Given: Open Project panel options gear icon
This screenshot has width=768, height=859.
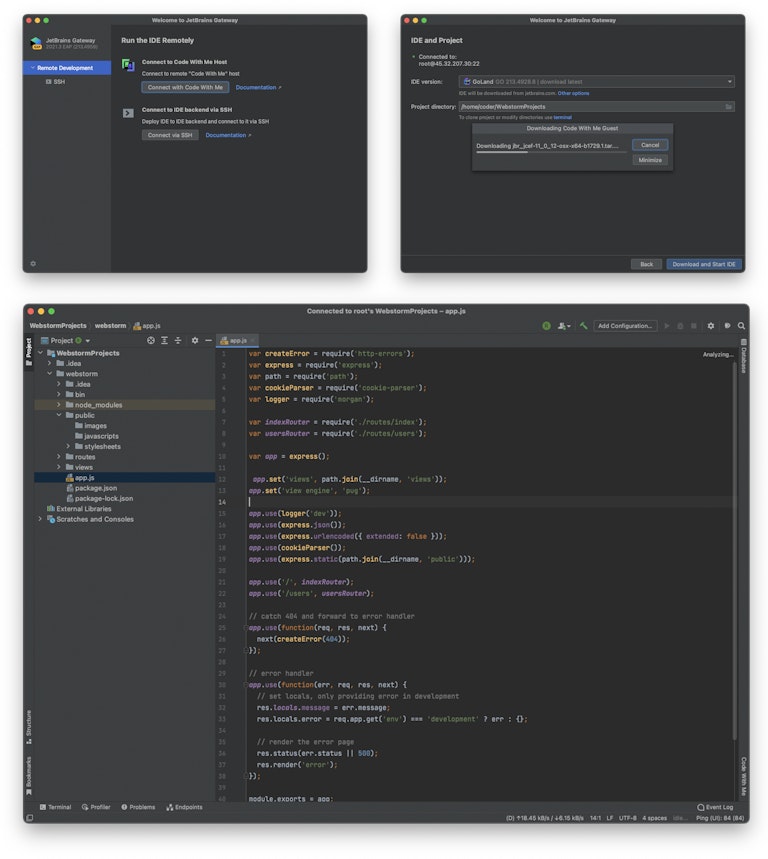Looking at the screenshot, I should (194, 340).
